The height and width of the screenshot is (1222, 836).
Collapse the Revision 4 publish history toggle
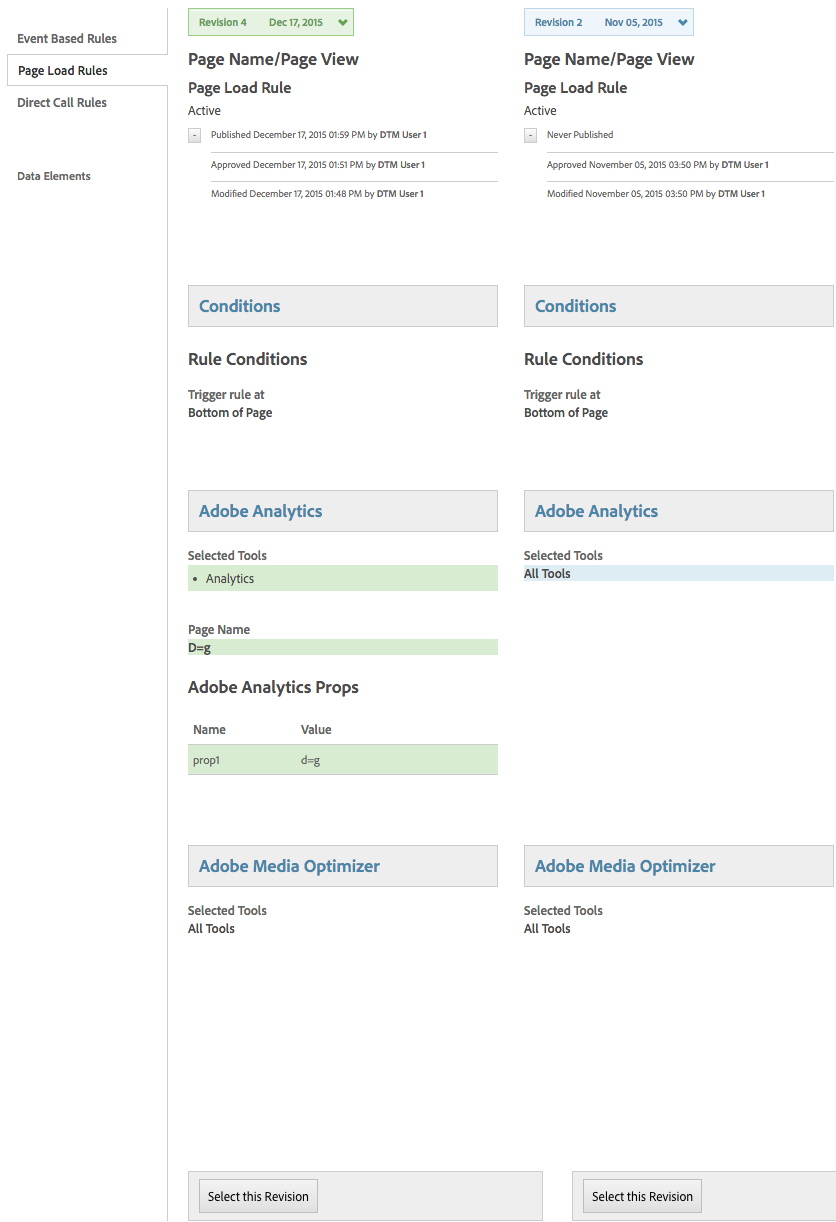(194, 135)
